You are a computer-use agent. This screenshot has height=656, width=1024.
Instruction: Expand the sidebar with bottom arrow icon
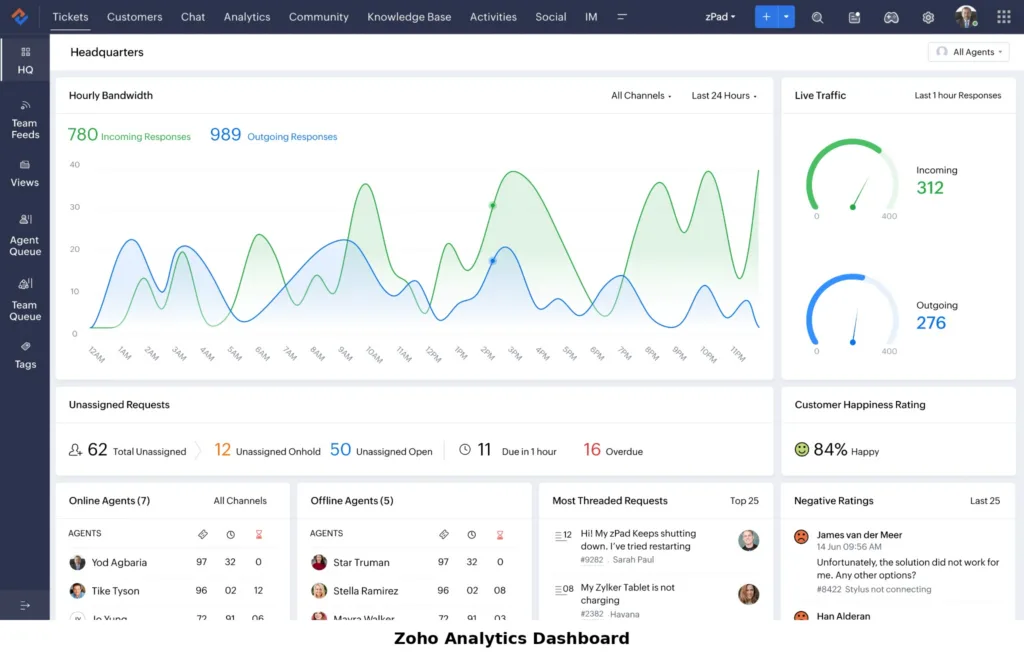[x=25, y=606]
